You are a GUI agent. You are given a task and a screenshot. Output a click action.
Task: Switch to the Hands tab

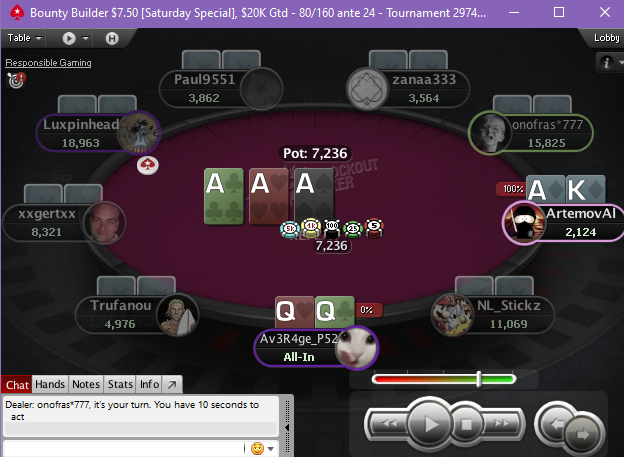pos(50,384)
